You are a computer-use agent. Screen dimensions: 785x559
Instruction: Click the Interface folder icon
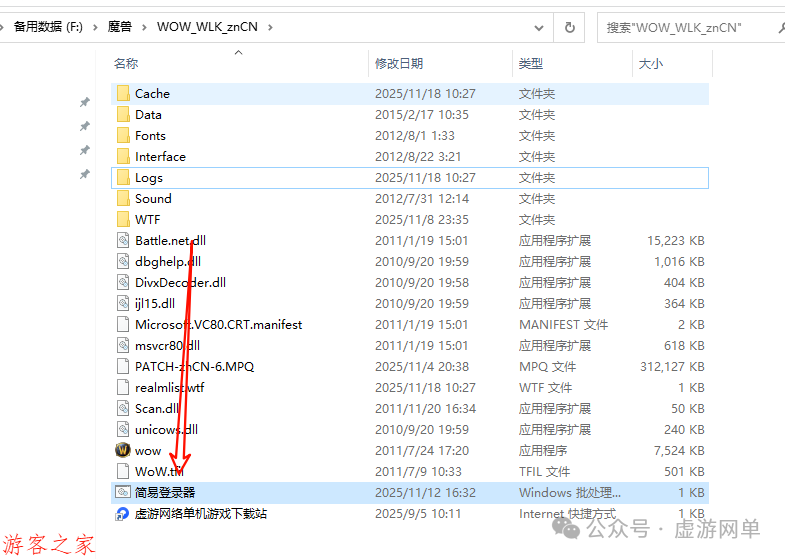[x=123, y=157]
